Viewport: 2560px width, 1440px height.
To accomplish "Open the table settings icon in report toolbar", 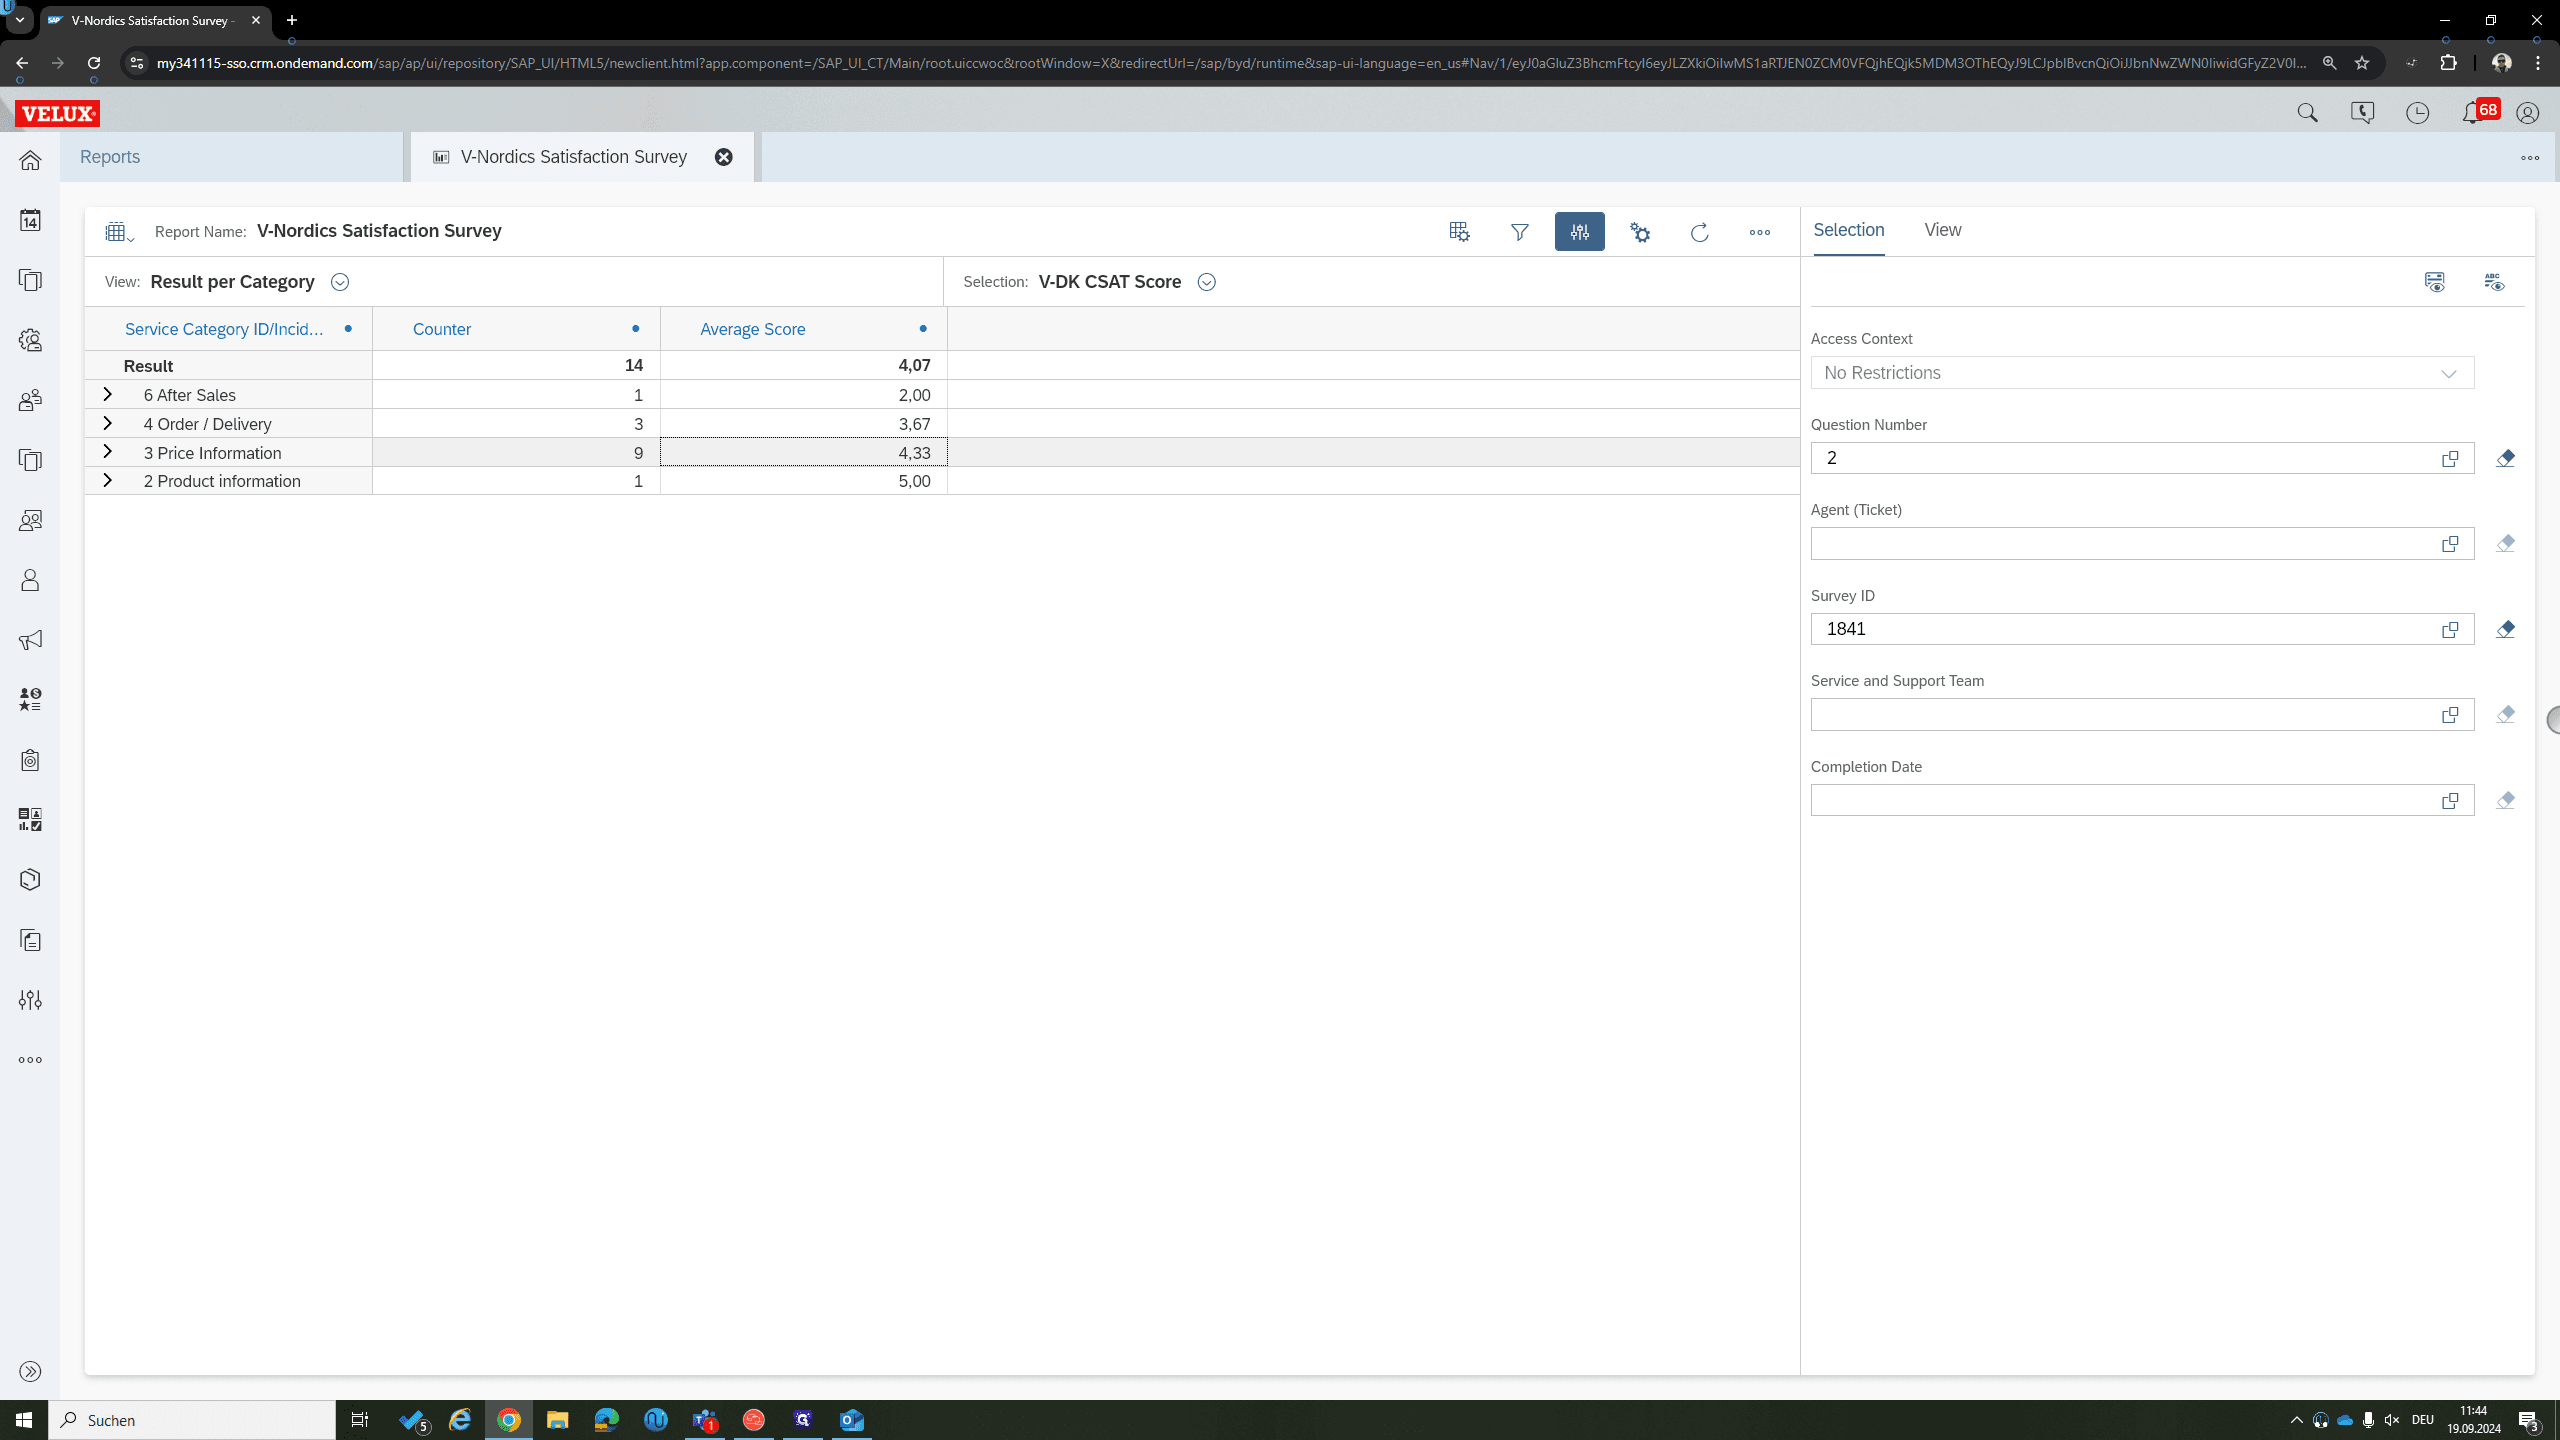I will 1459,232.
